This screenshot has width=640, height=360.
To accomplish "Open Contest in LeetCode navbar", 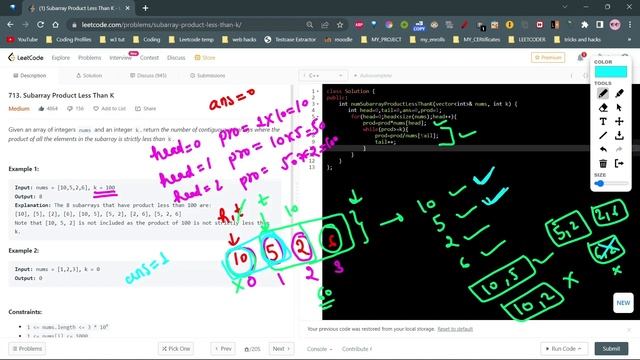I will pyautogui.click(x=149, y=58).
